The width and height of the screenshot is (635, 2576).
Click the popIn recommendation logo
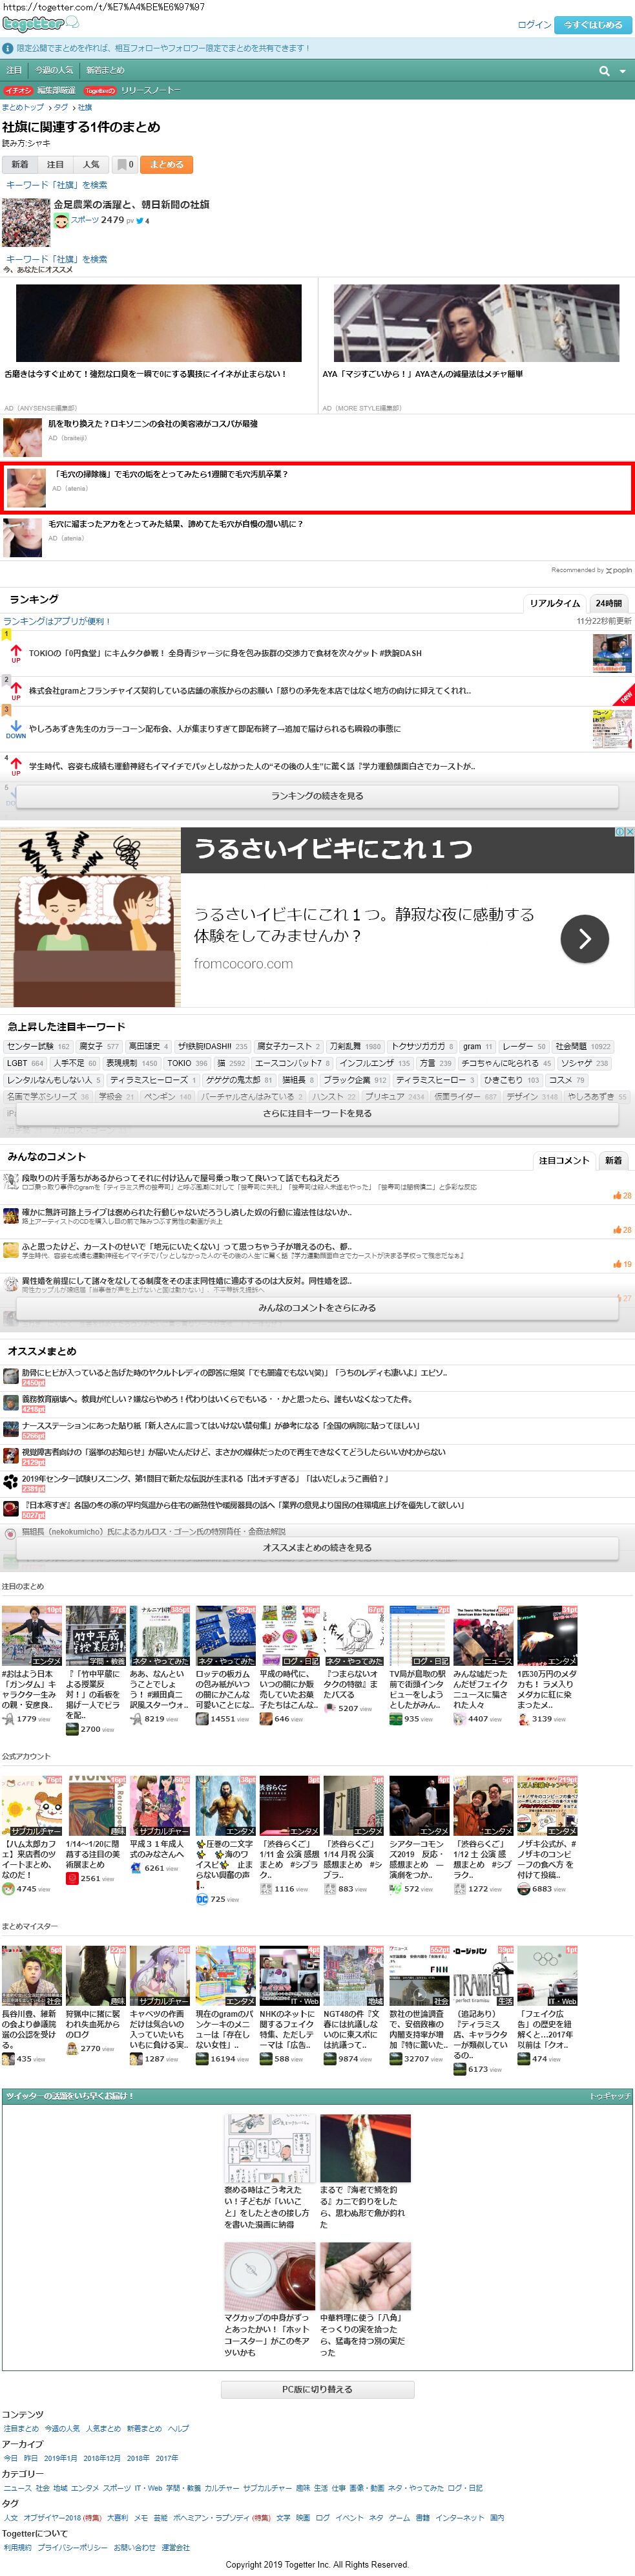(620, 570)
